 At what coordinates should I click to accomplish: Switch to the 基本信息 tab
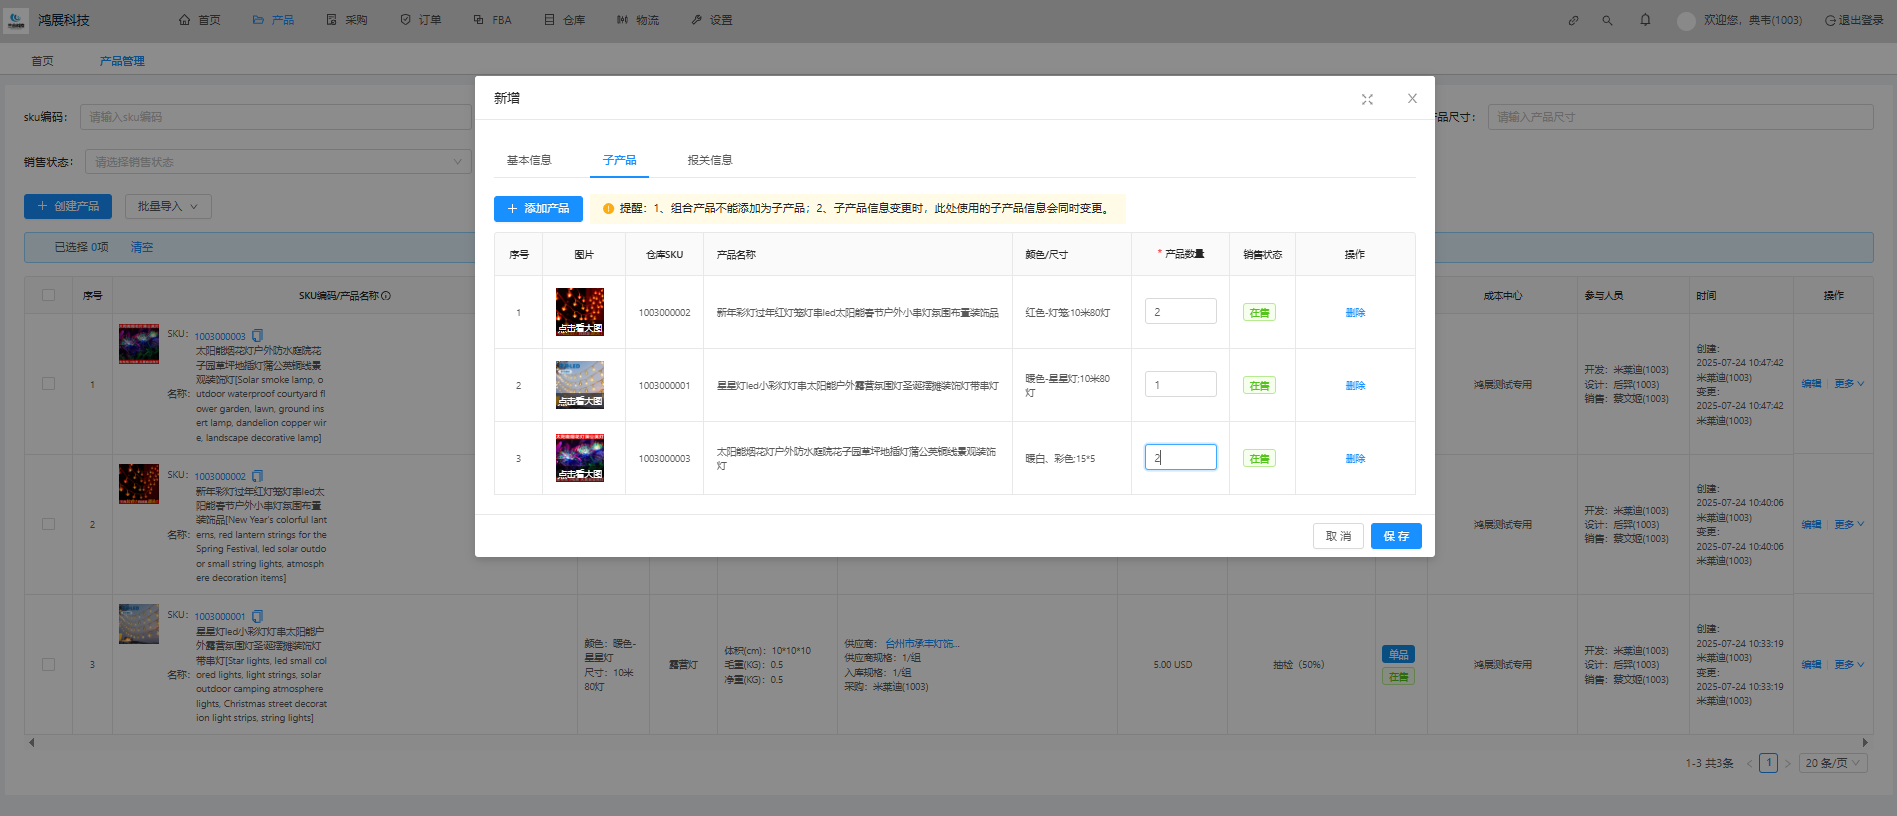coord(528,160)
